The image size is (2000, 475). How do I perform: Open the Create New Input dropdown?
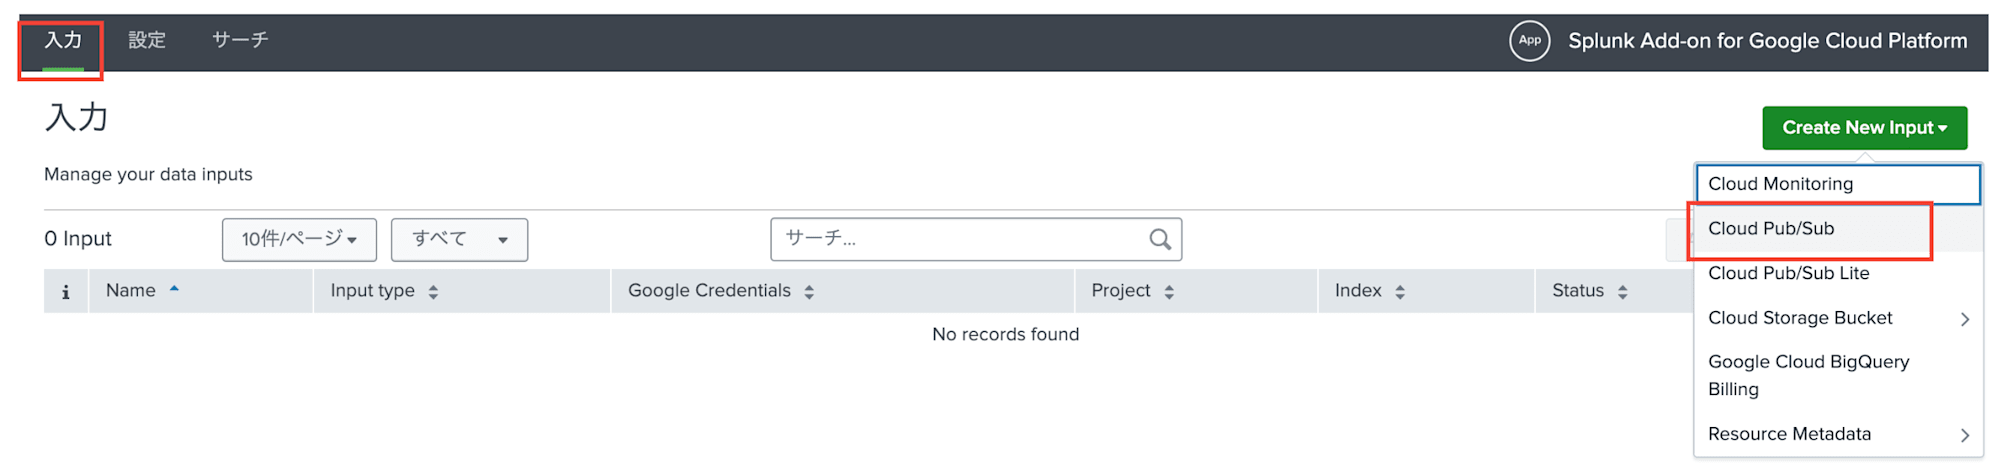pyautogui.click(x=1864, y=128)
